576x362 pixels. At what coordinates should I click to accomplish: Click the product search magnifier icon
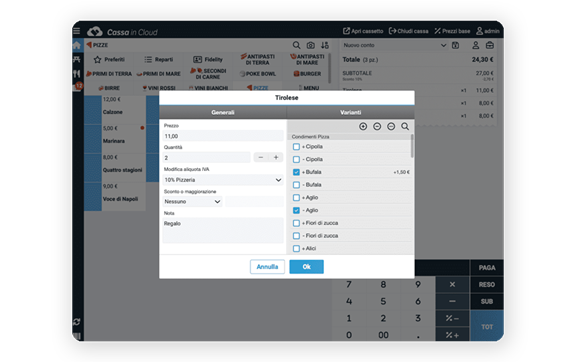coord(296,45)
